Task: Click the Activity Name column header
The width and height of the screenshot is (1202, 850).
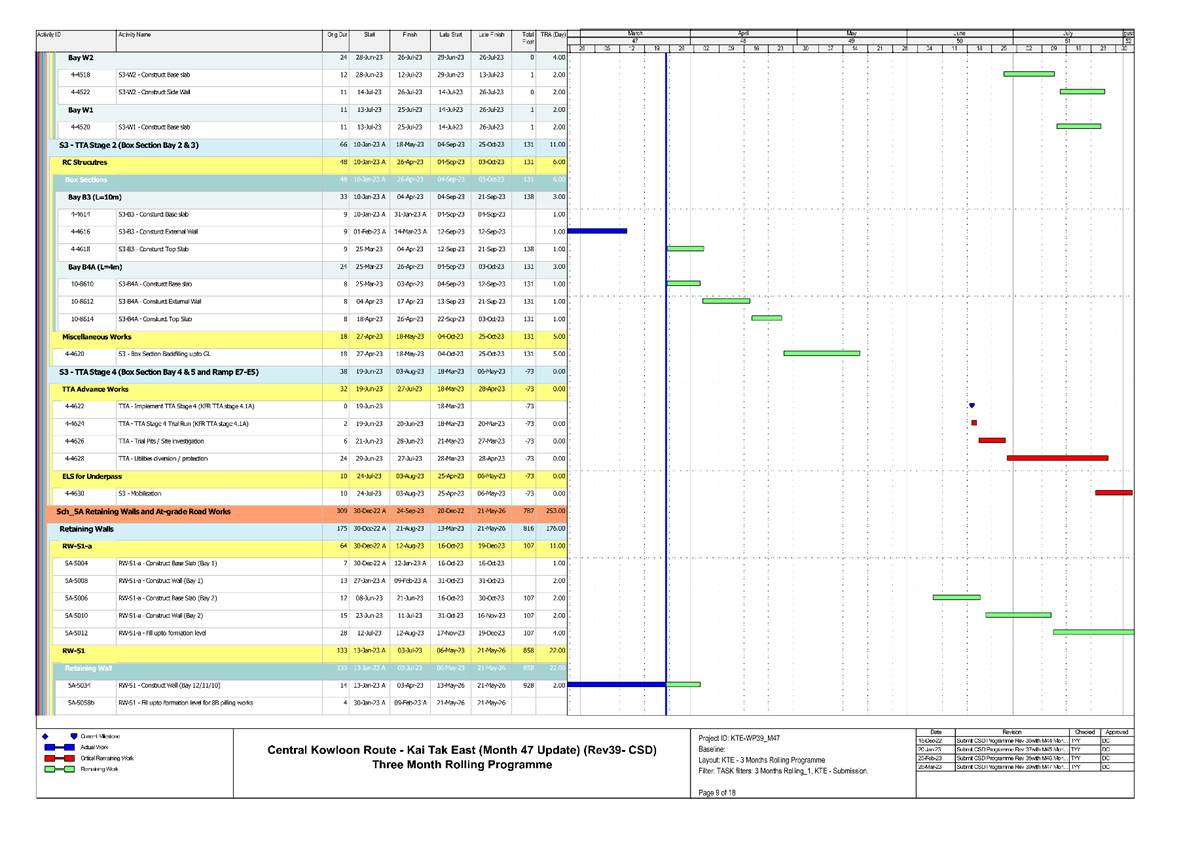Action: point(134,34)
